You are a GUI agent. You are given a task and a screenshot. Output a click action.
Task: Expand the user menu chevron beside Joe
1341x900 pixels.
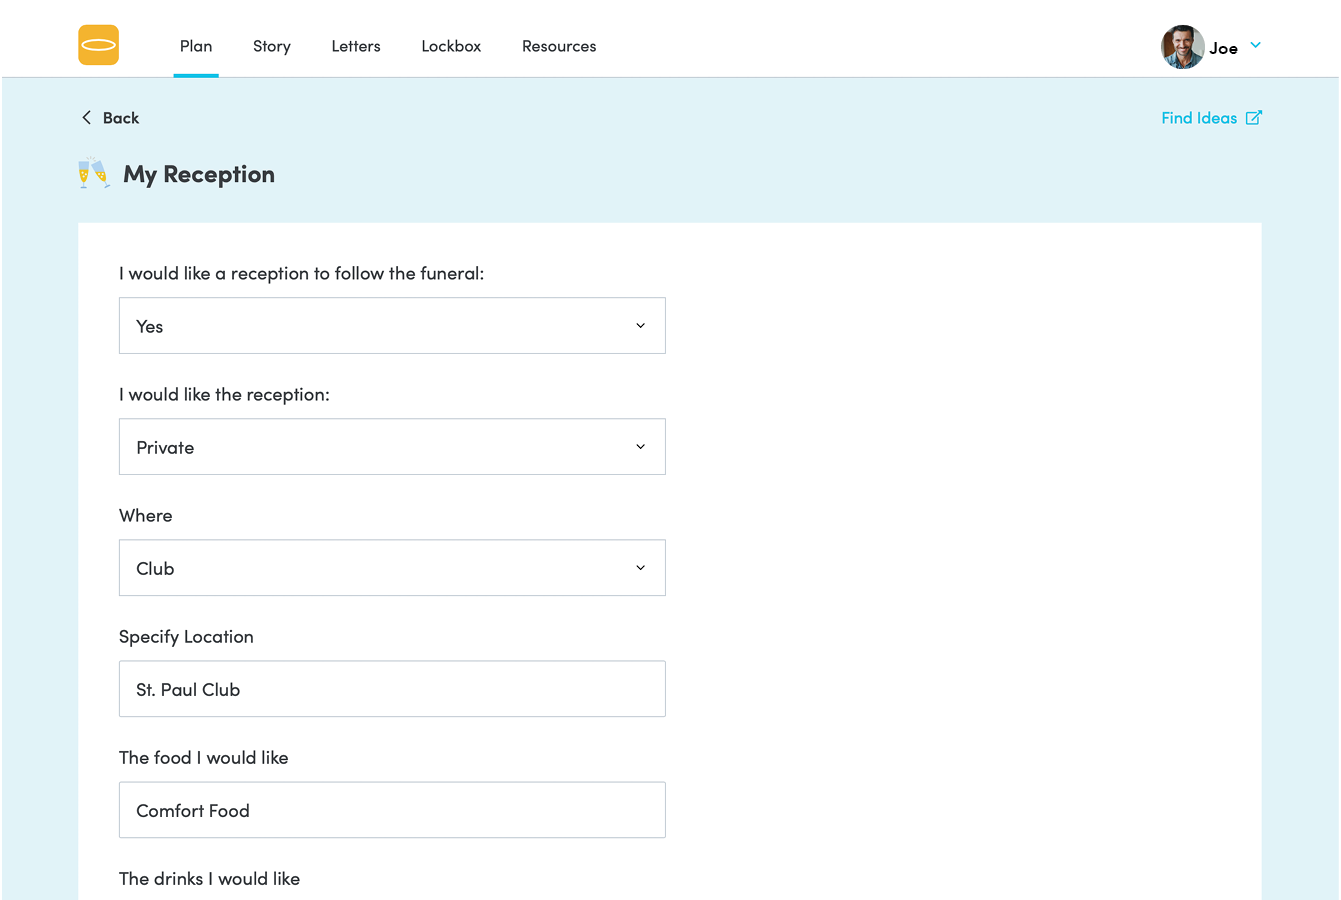click(1255, 45)
